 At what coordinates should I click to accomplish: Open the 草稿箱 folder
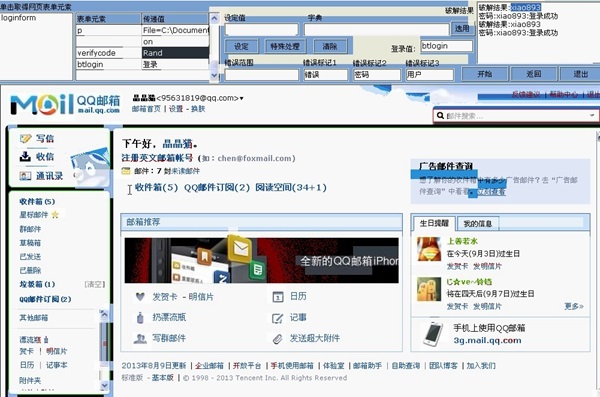[30, 243]
